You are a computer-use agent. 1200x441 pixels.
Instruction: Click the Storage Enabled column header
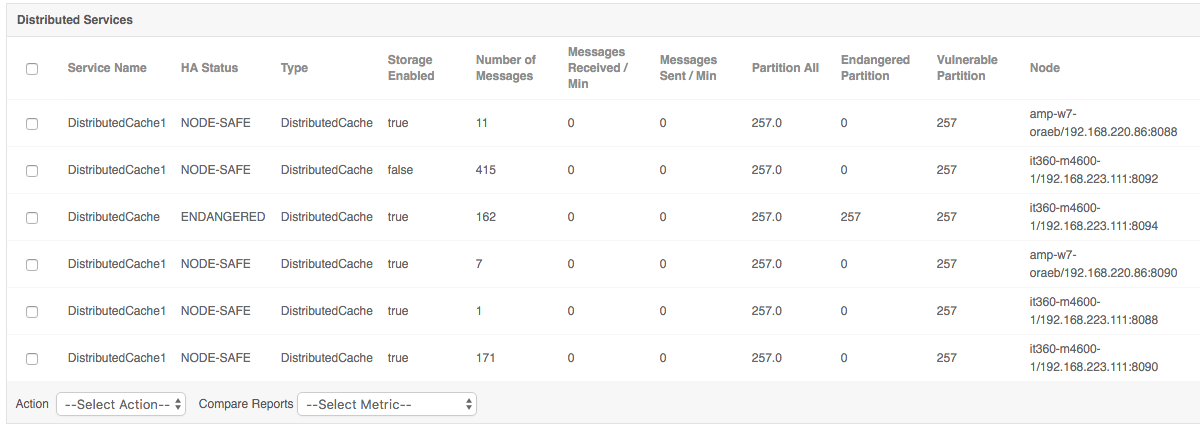(x=411, y=68)
